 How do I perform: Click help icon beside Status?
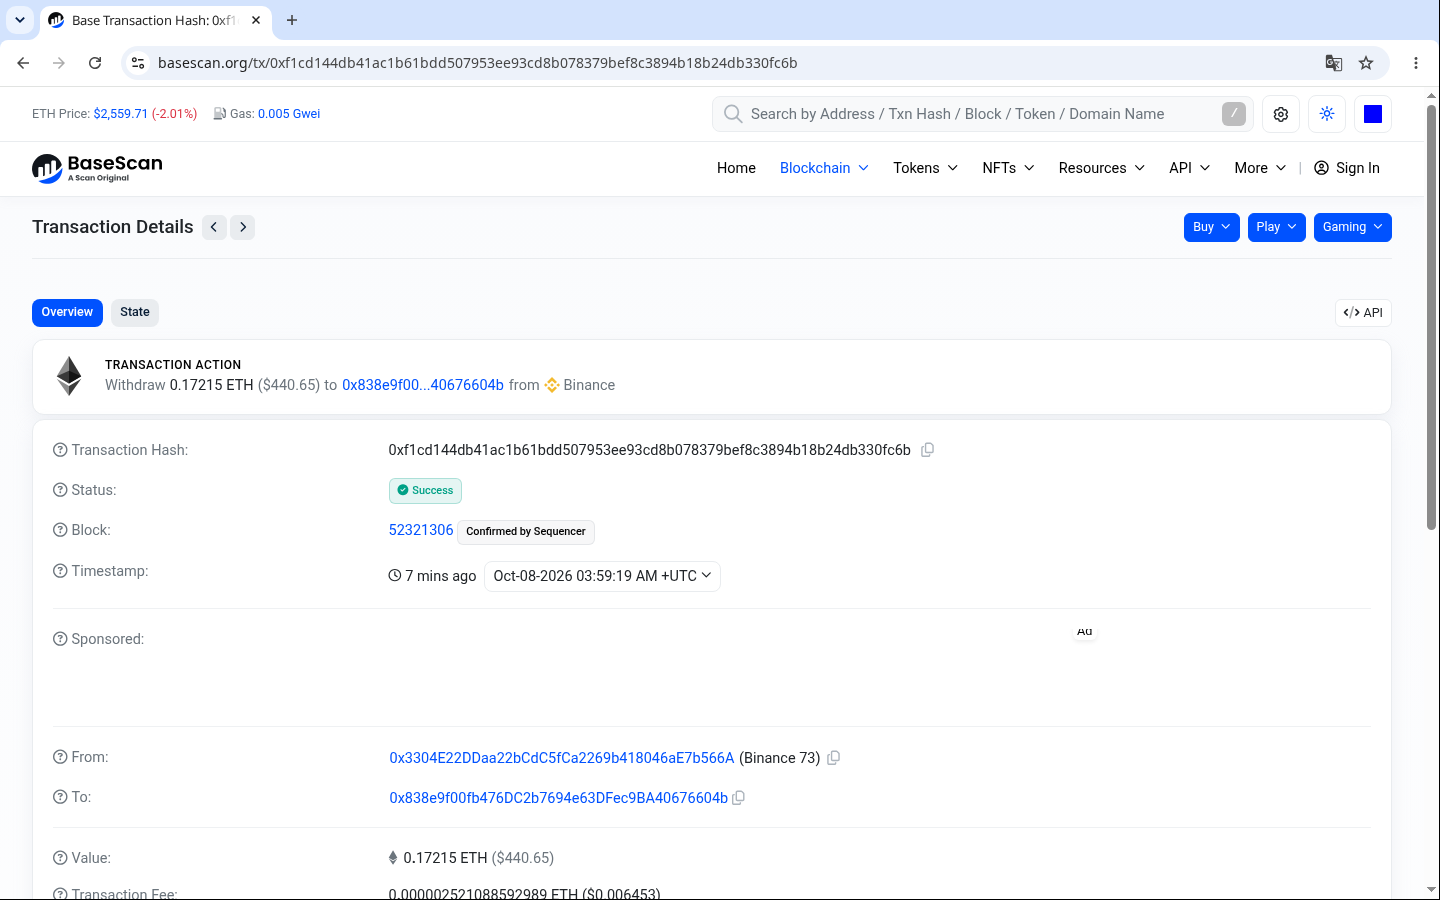point(60,490)
